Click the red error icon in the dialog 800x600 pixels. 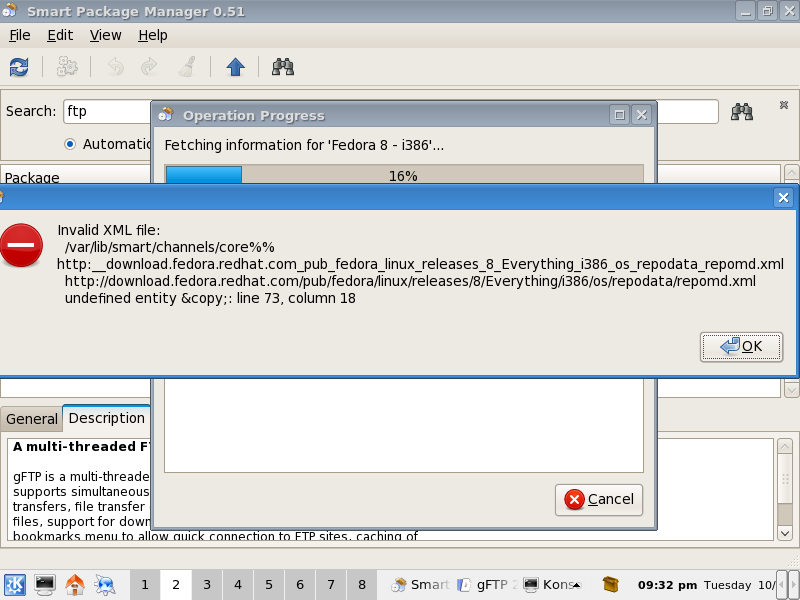pyautogui.click(x=20, y=245)
